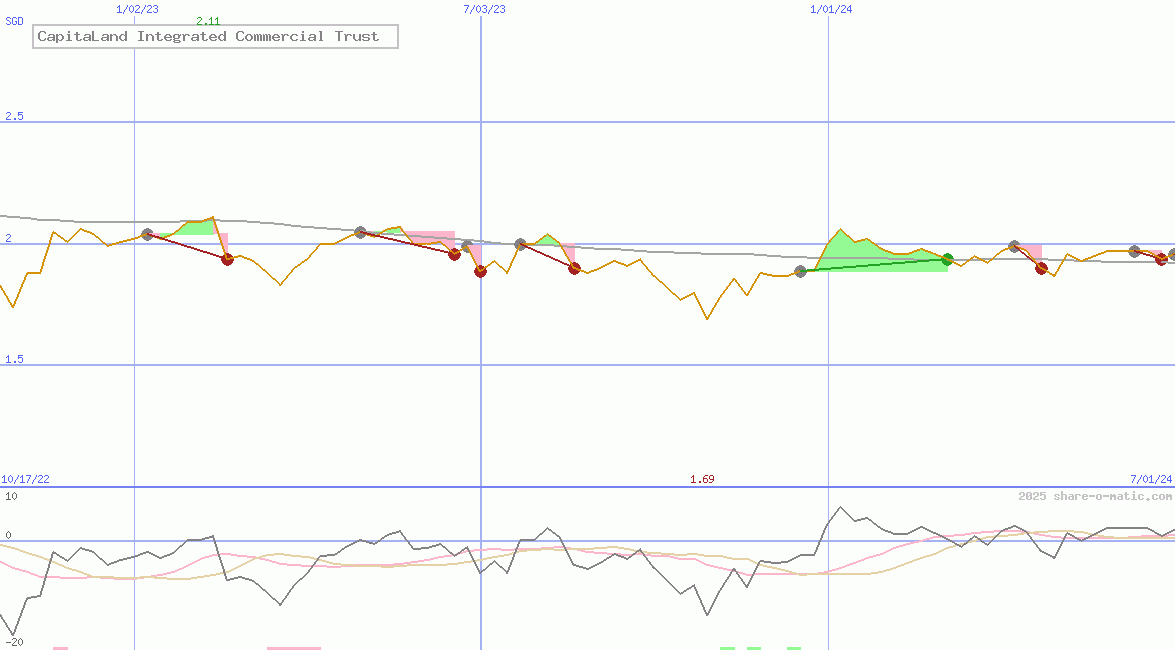
Task: Click the green 2.11 high price label
Action: 208,21
